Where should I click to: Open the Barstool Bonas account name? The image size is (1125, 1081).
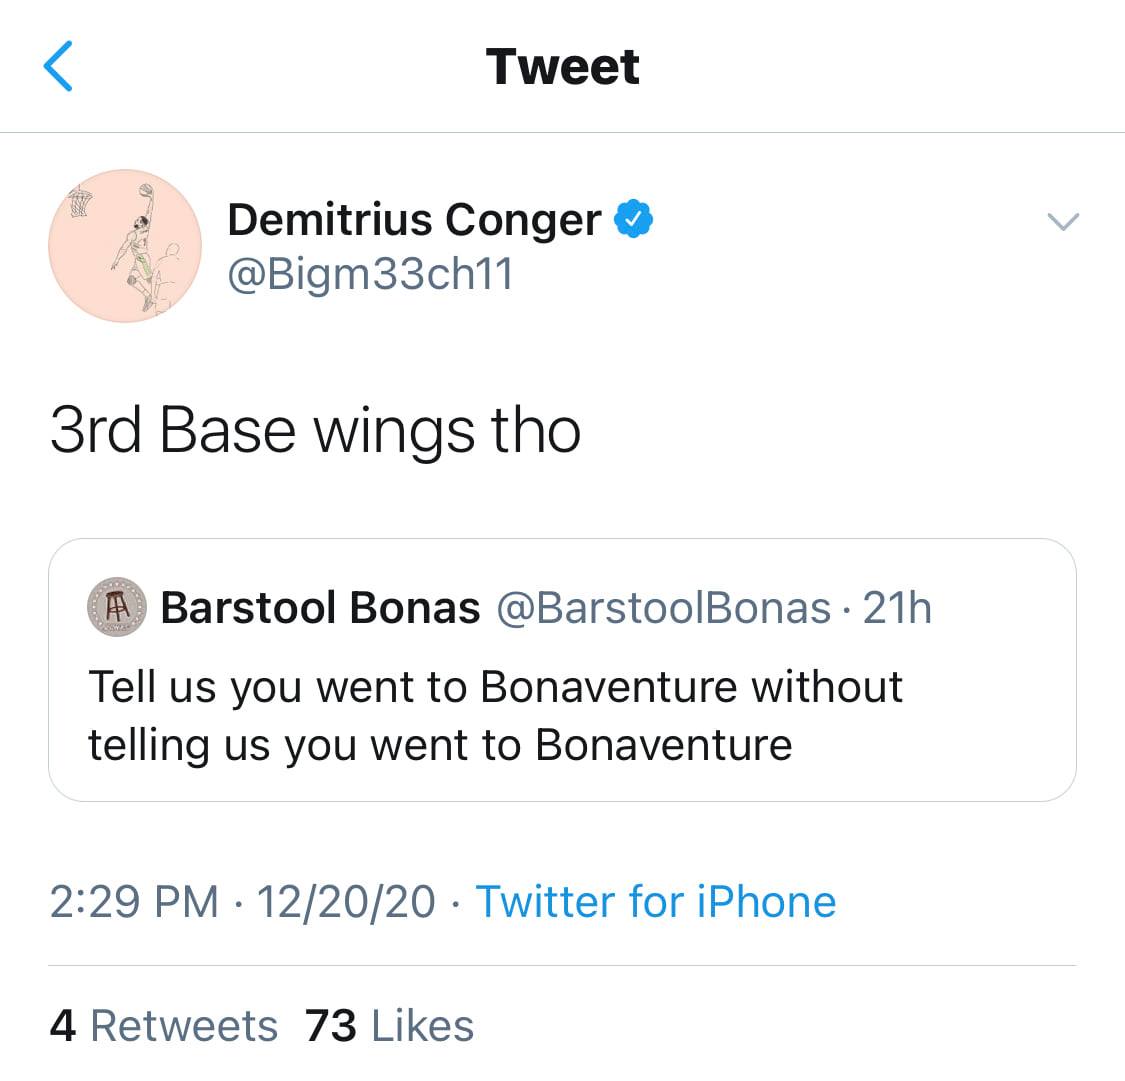pyautogui.click(x=320, y=607)
